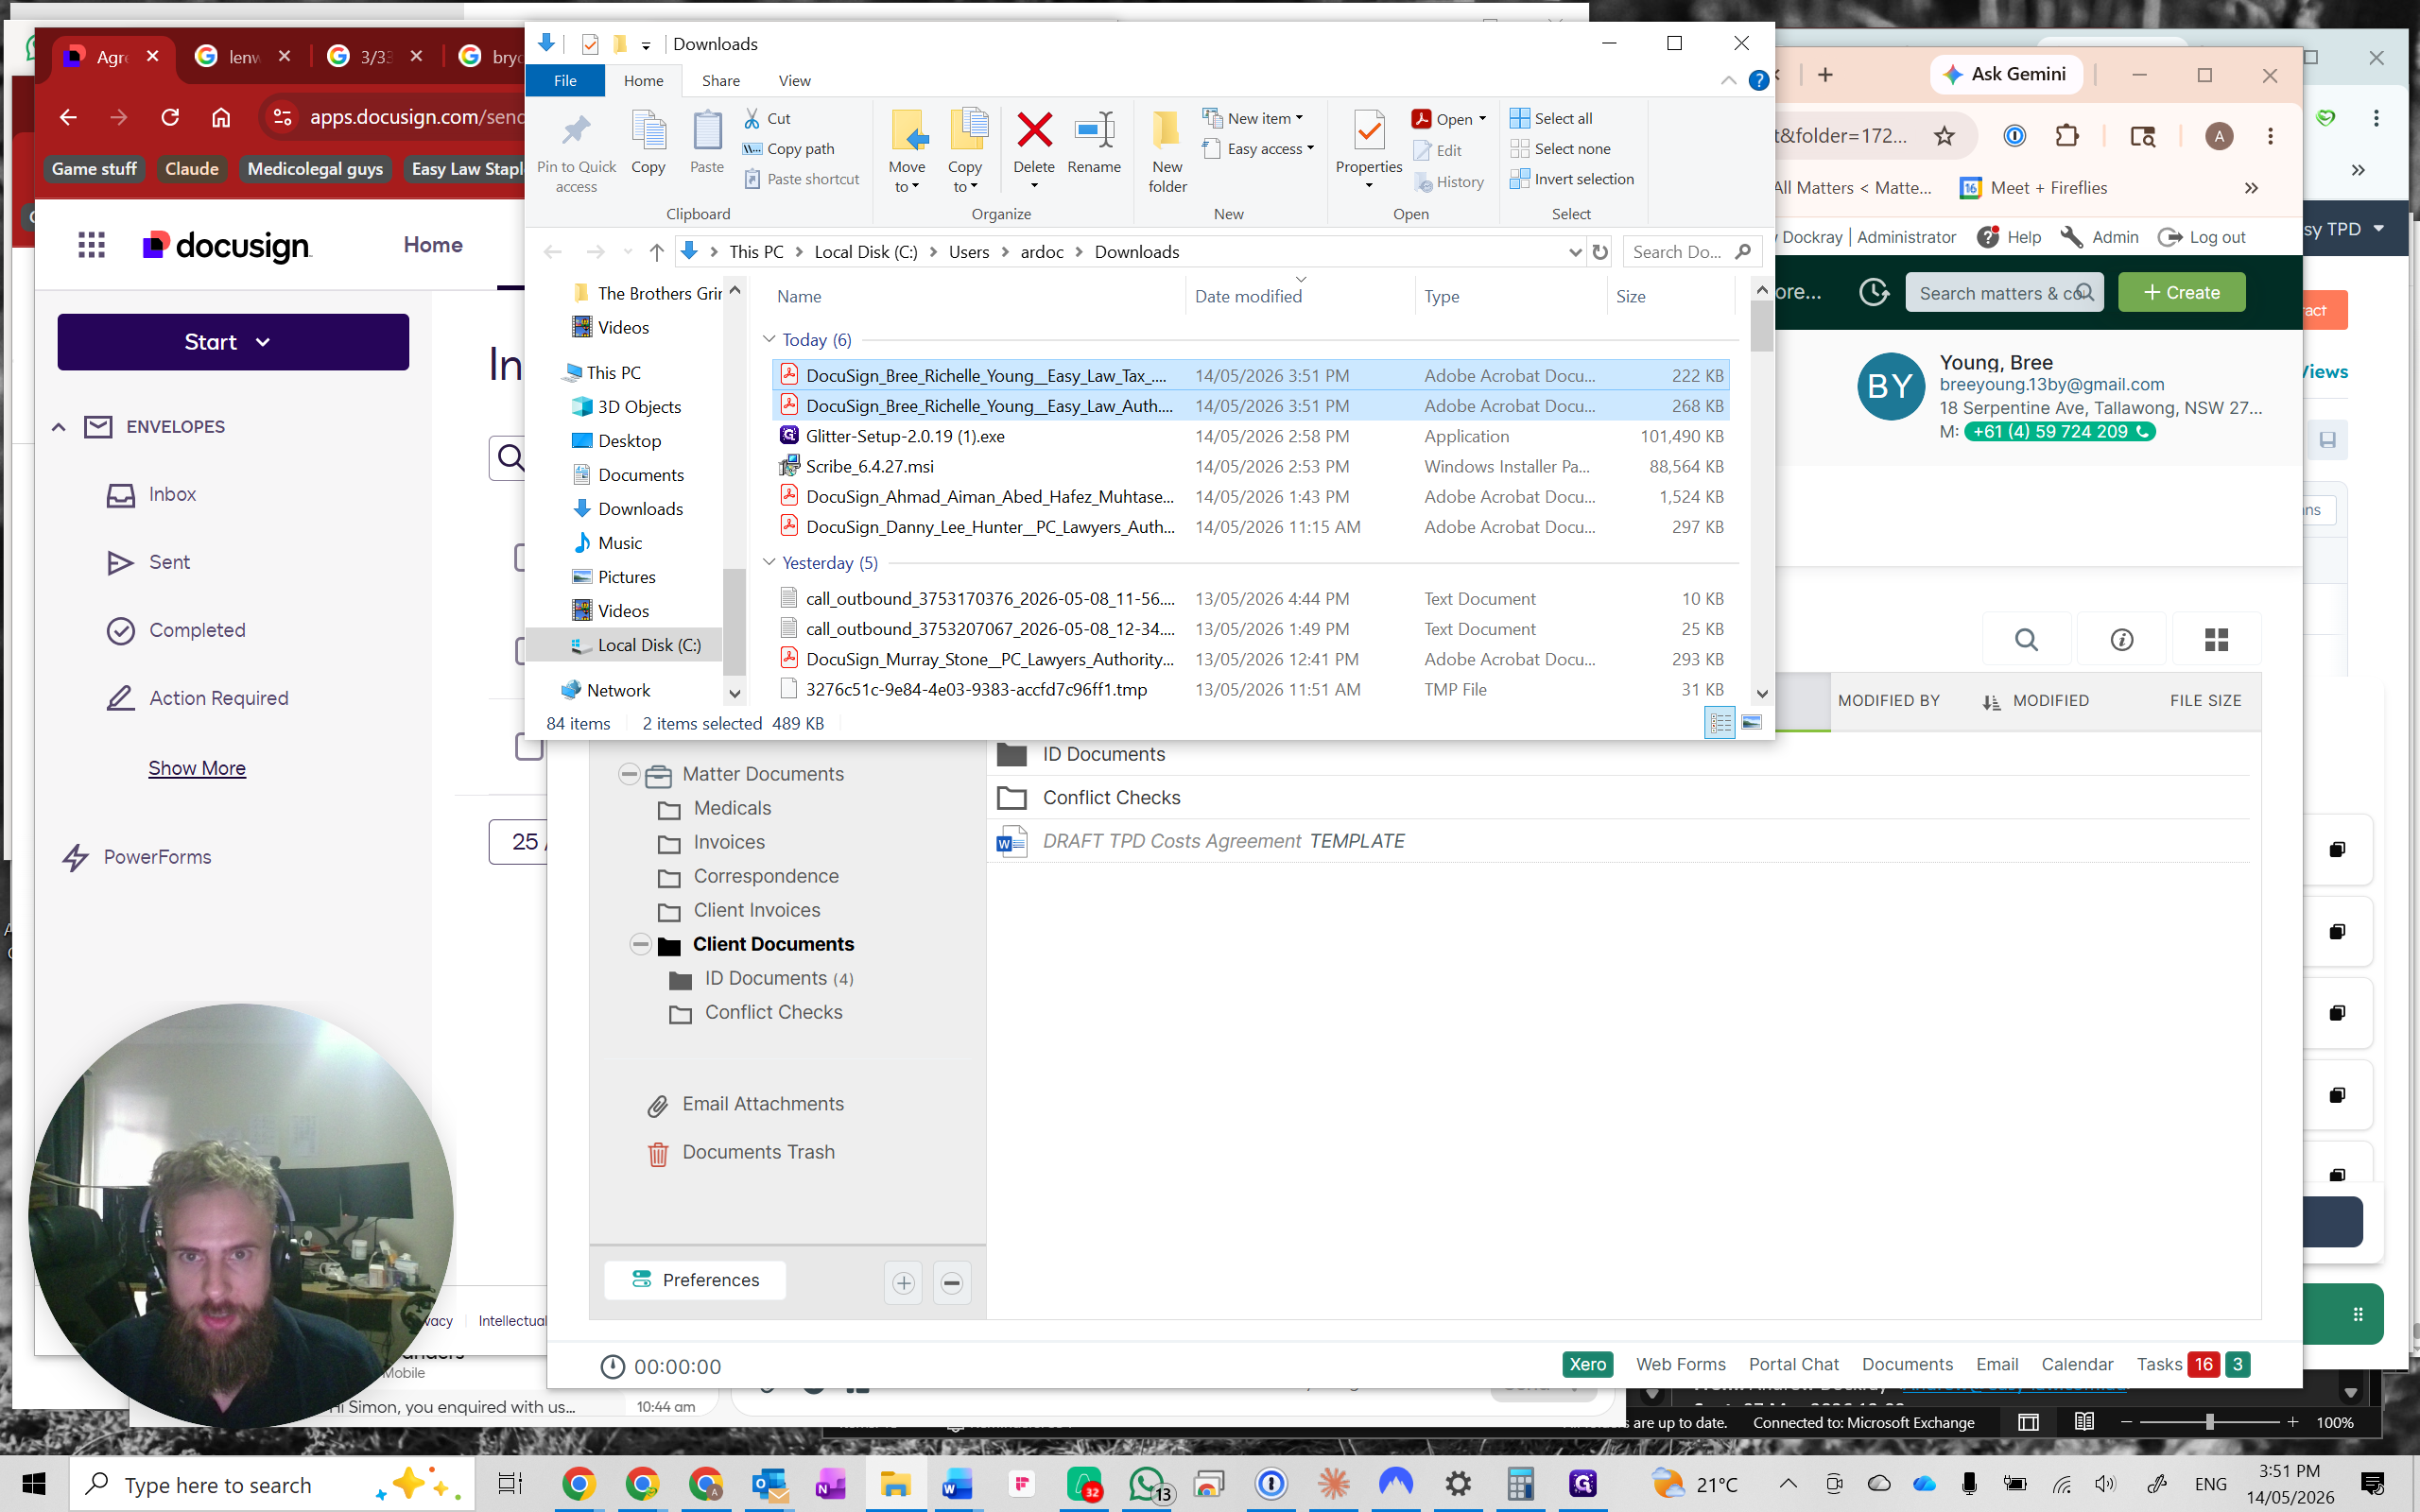2420x1512 pixels.
Task: Click Pin to Quick access in ribbon
Action: 576,152
